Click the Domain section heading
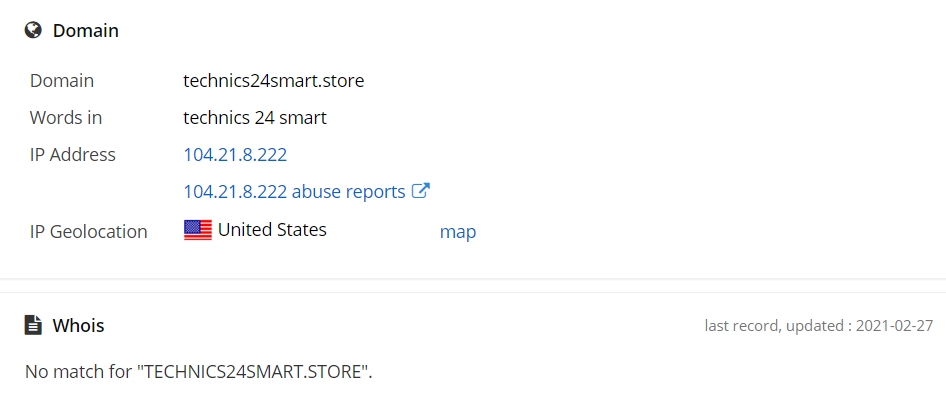The height and width of the screenshot is (399, 946). point(86,31)
